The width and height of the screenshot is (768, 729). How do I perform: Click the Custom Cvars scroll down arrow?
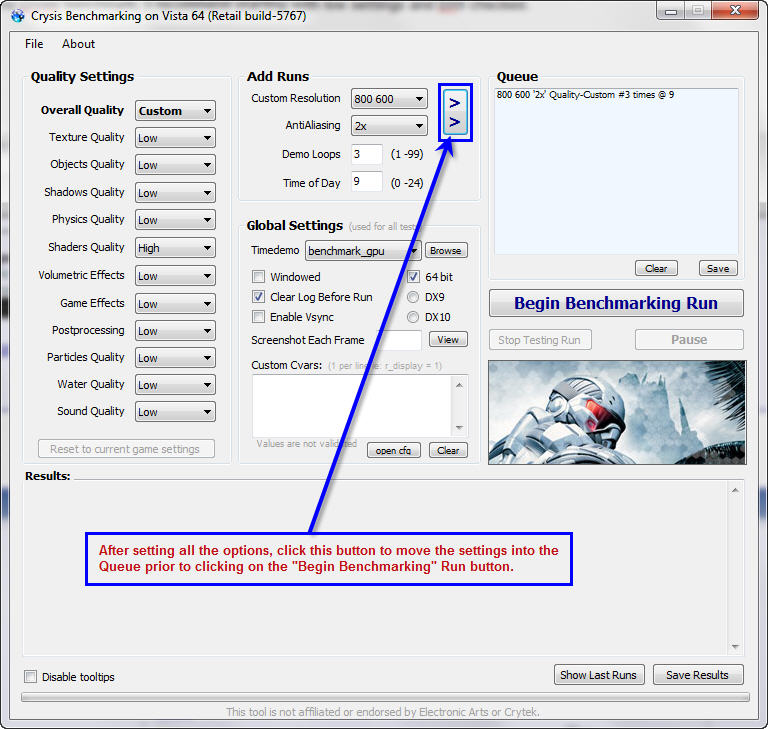point(459,428)
